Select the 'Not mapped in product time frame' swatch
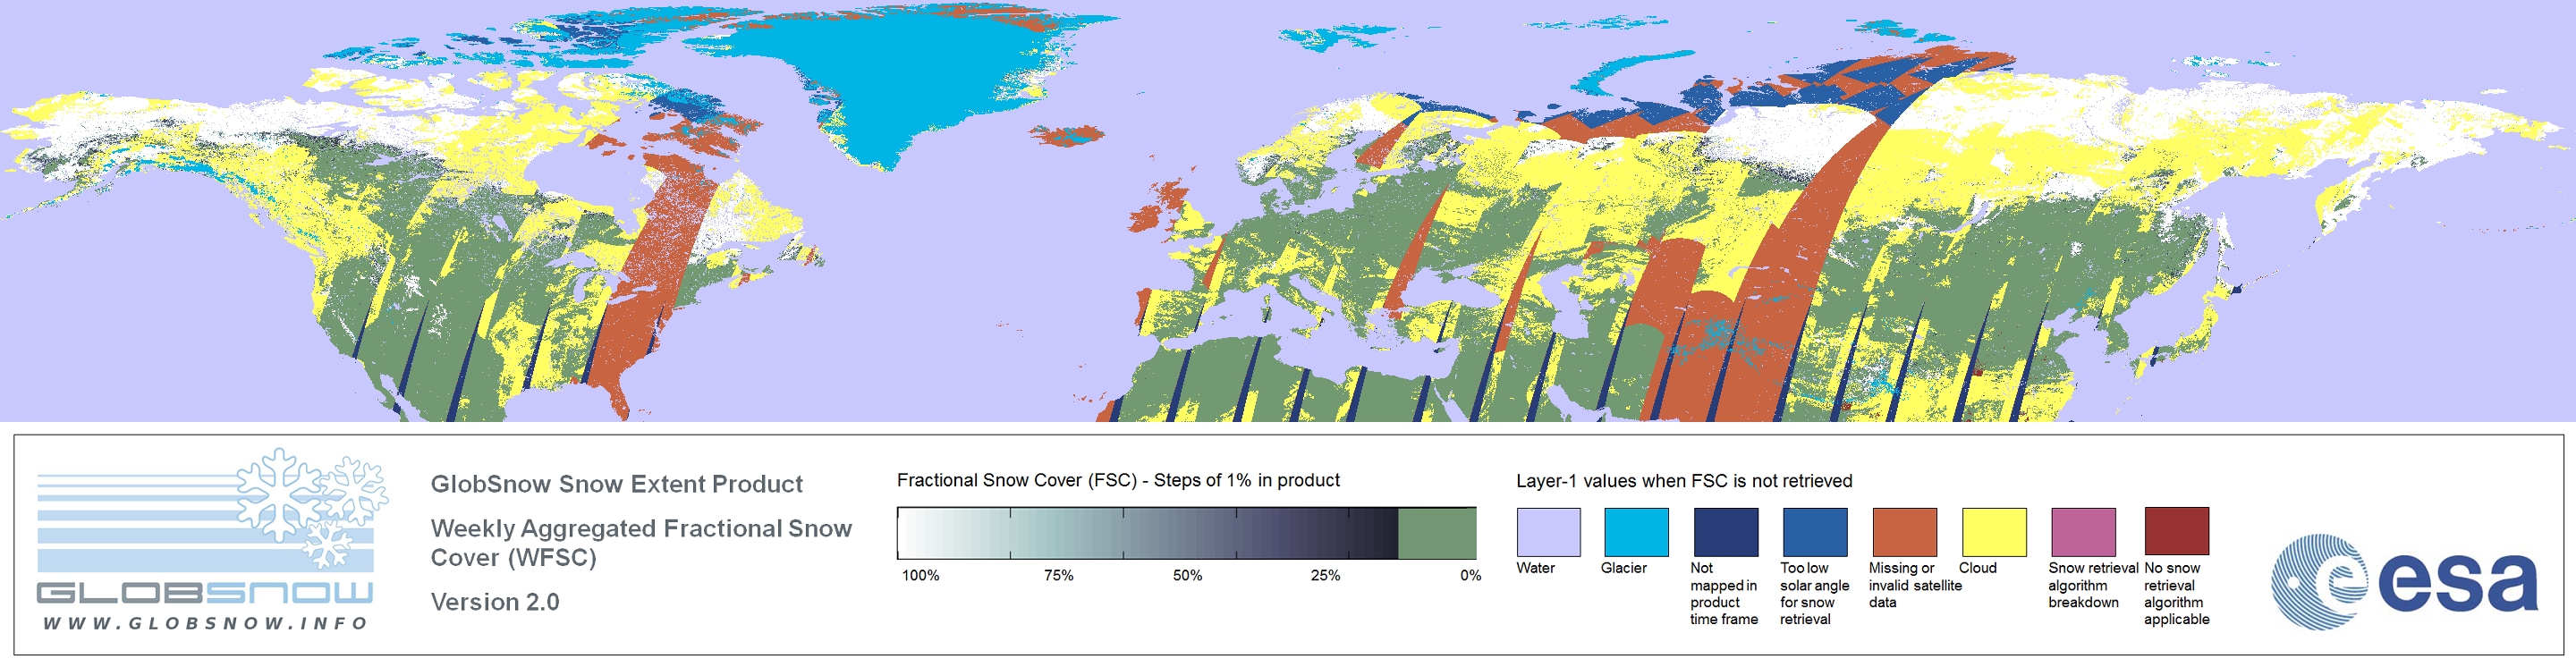 [x=1726, y=532]
